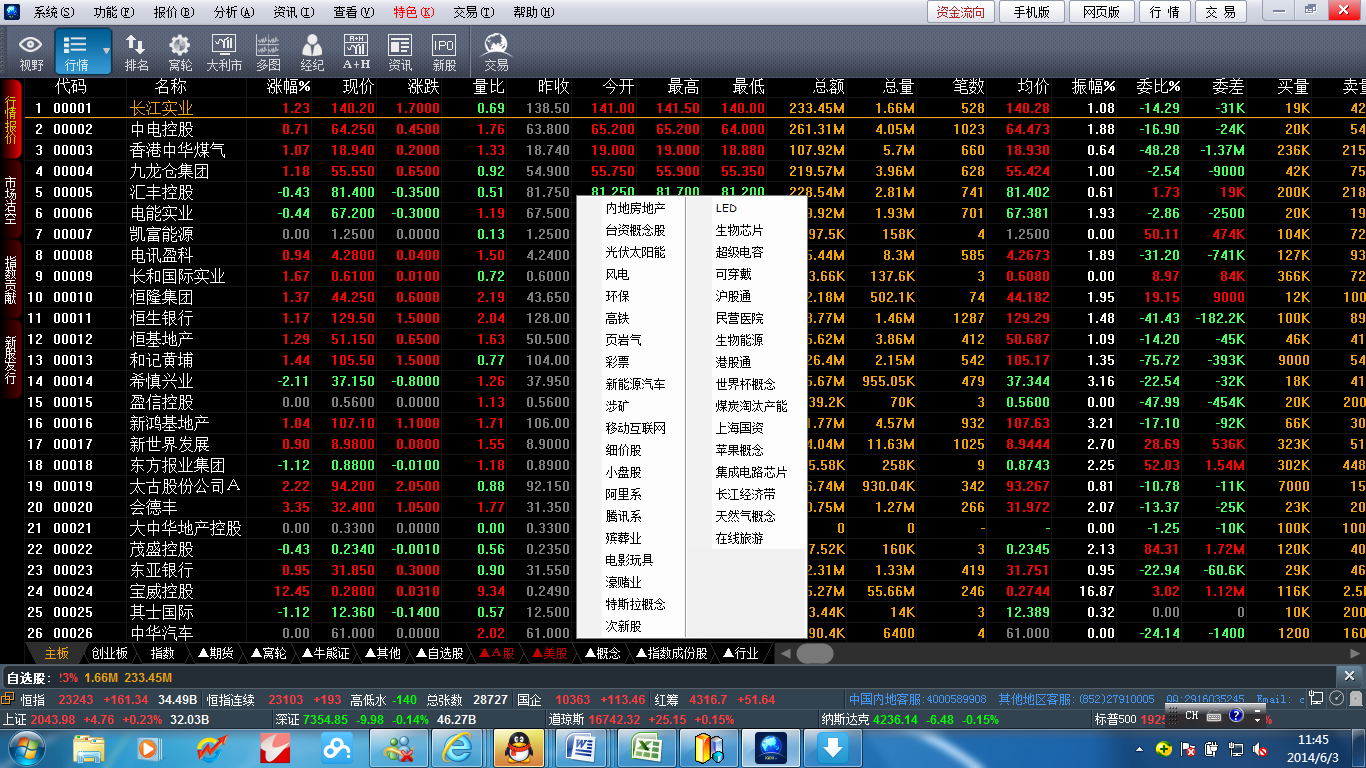Open Word from the taskbar
1366x768 pixels.
tap(582, 748)
